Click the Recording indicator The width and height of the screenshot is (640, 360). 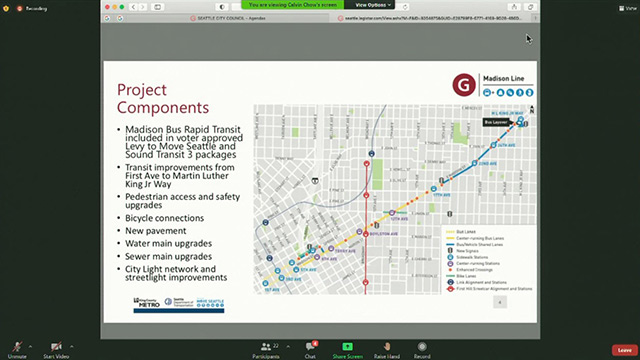point(32,9)
